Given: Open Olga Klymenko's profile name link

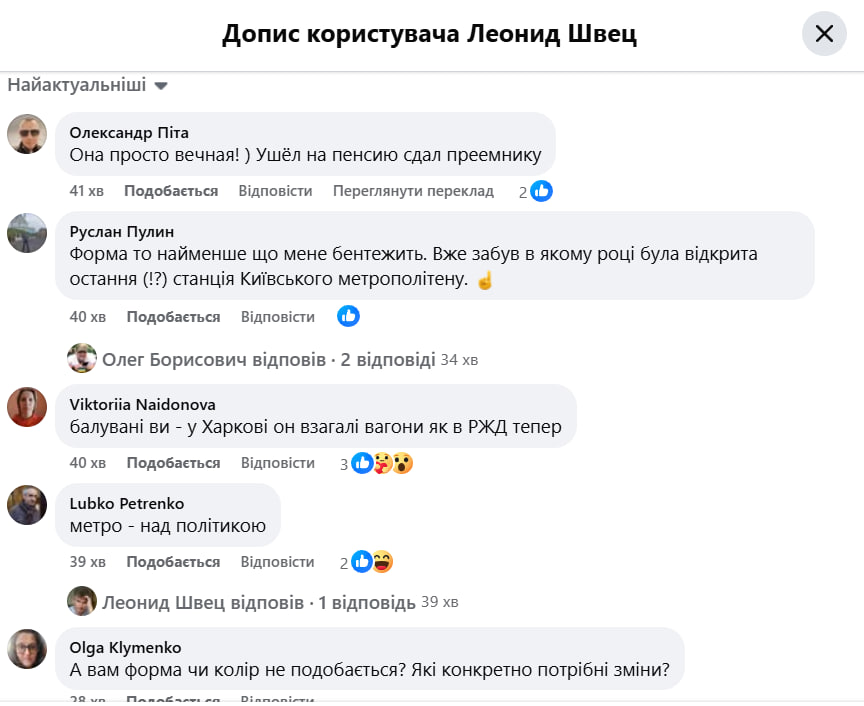Looking at the screenshot, I should [x=125, y=647].
